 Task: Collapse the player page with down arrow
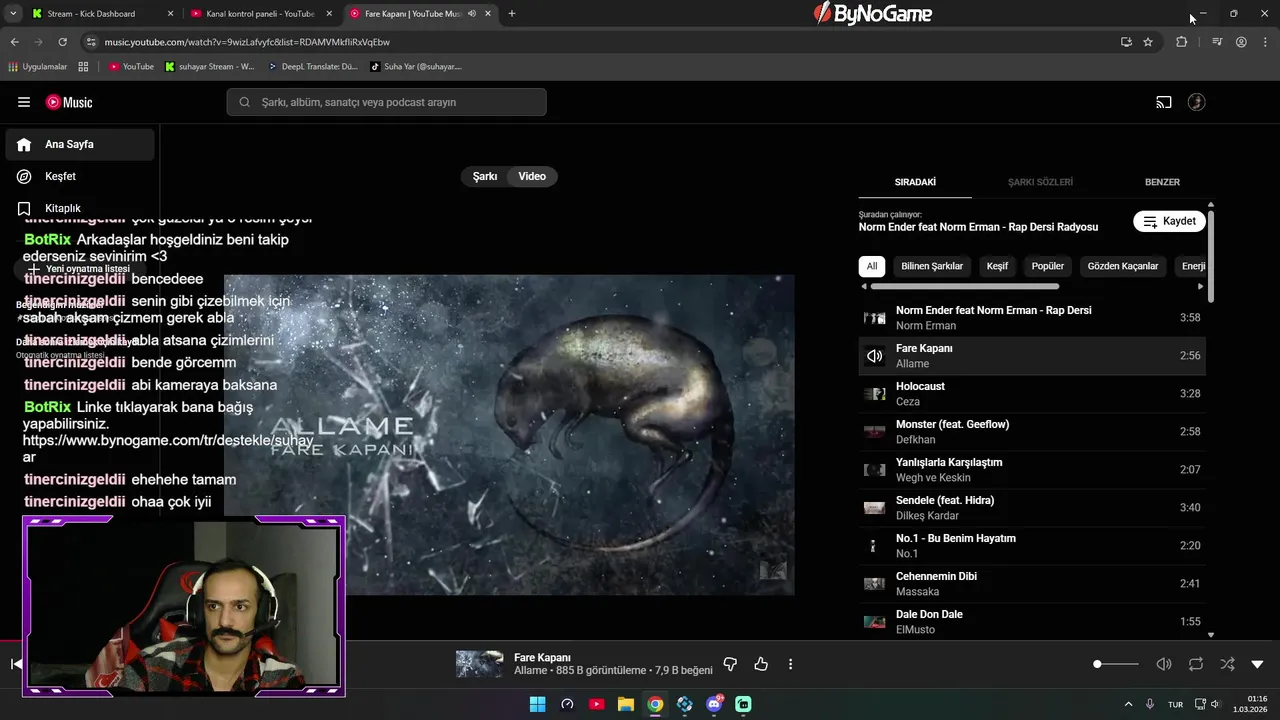[1257, 664]
